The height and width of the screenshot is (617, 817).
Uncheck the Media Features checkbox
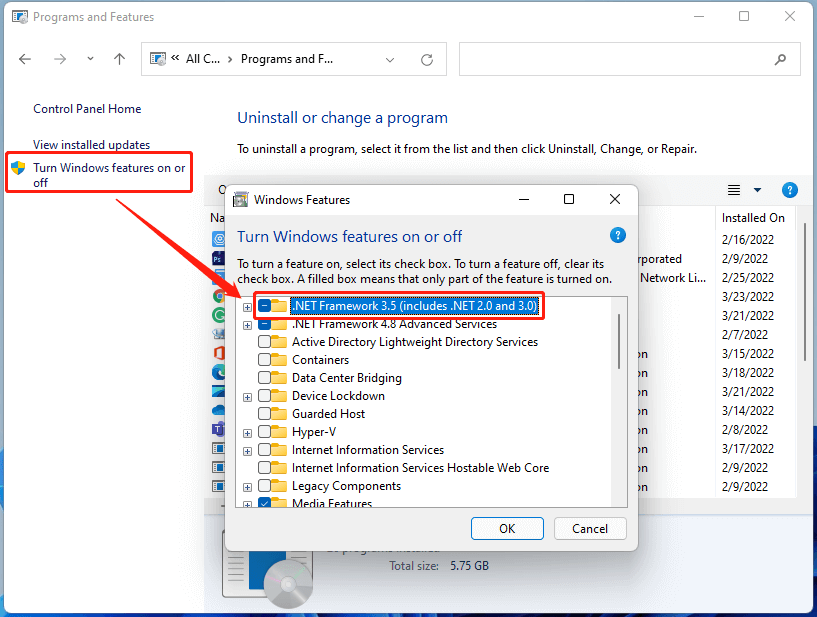[x=266, y=503]
